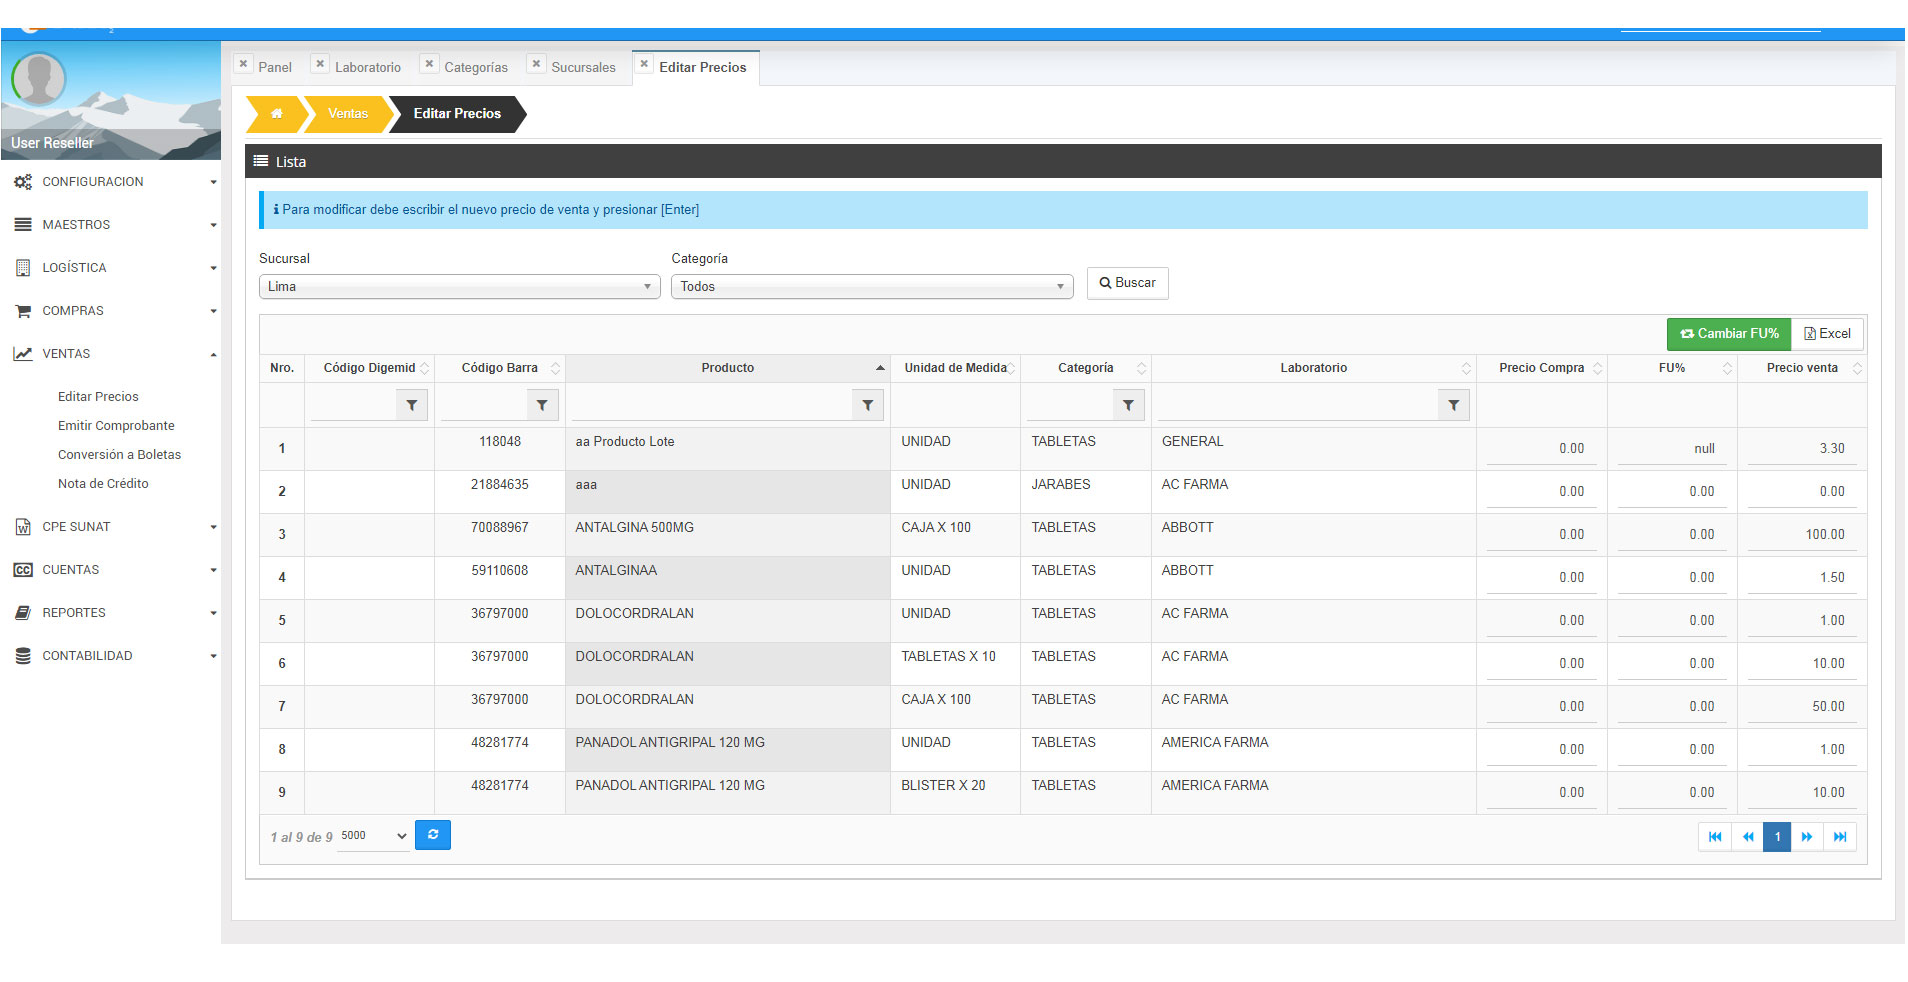Open Conversión a Boletas submenu item
Screen dimensions: 1908x982
coord(119,455)
